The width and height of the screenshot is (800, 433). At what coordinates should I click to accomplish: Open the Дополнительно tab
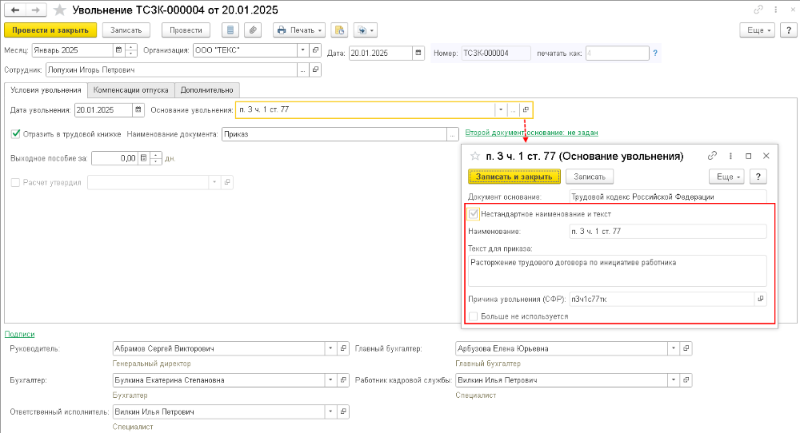coord(207,90)
